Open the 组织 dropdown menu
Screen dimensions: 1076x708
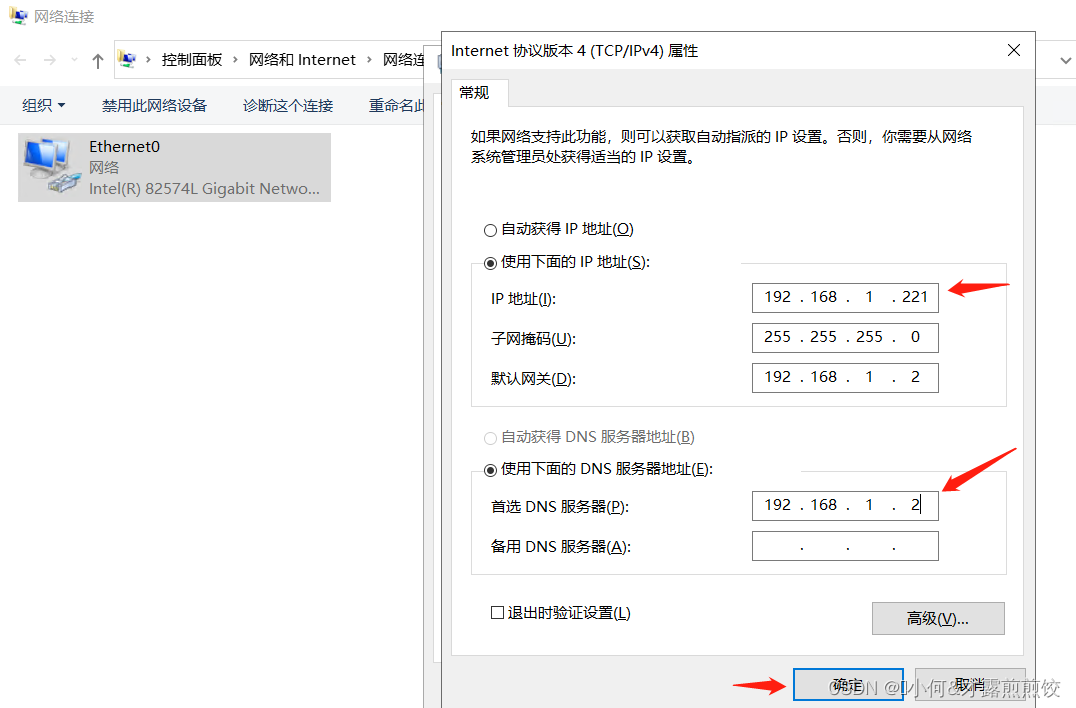pyautogui.click(x=43, y=105)
